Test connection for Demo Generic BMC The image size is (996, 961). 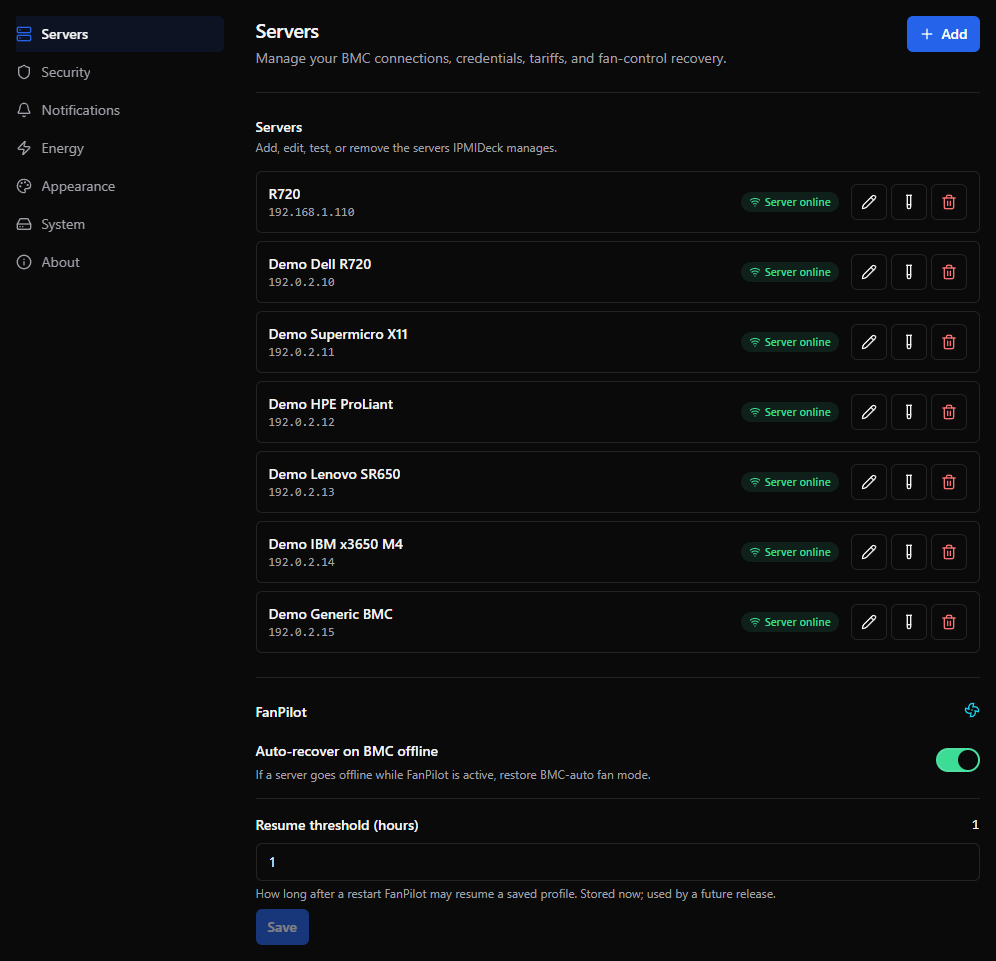click(908, 622)
